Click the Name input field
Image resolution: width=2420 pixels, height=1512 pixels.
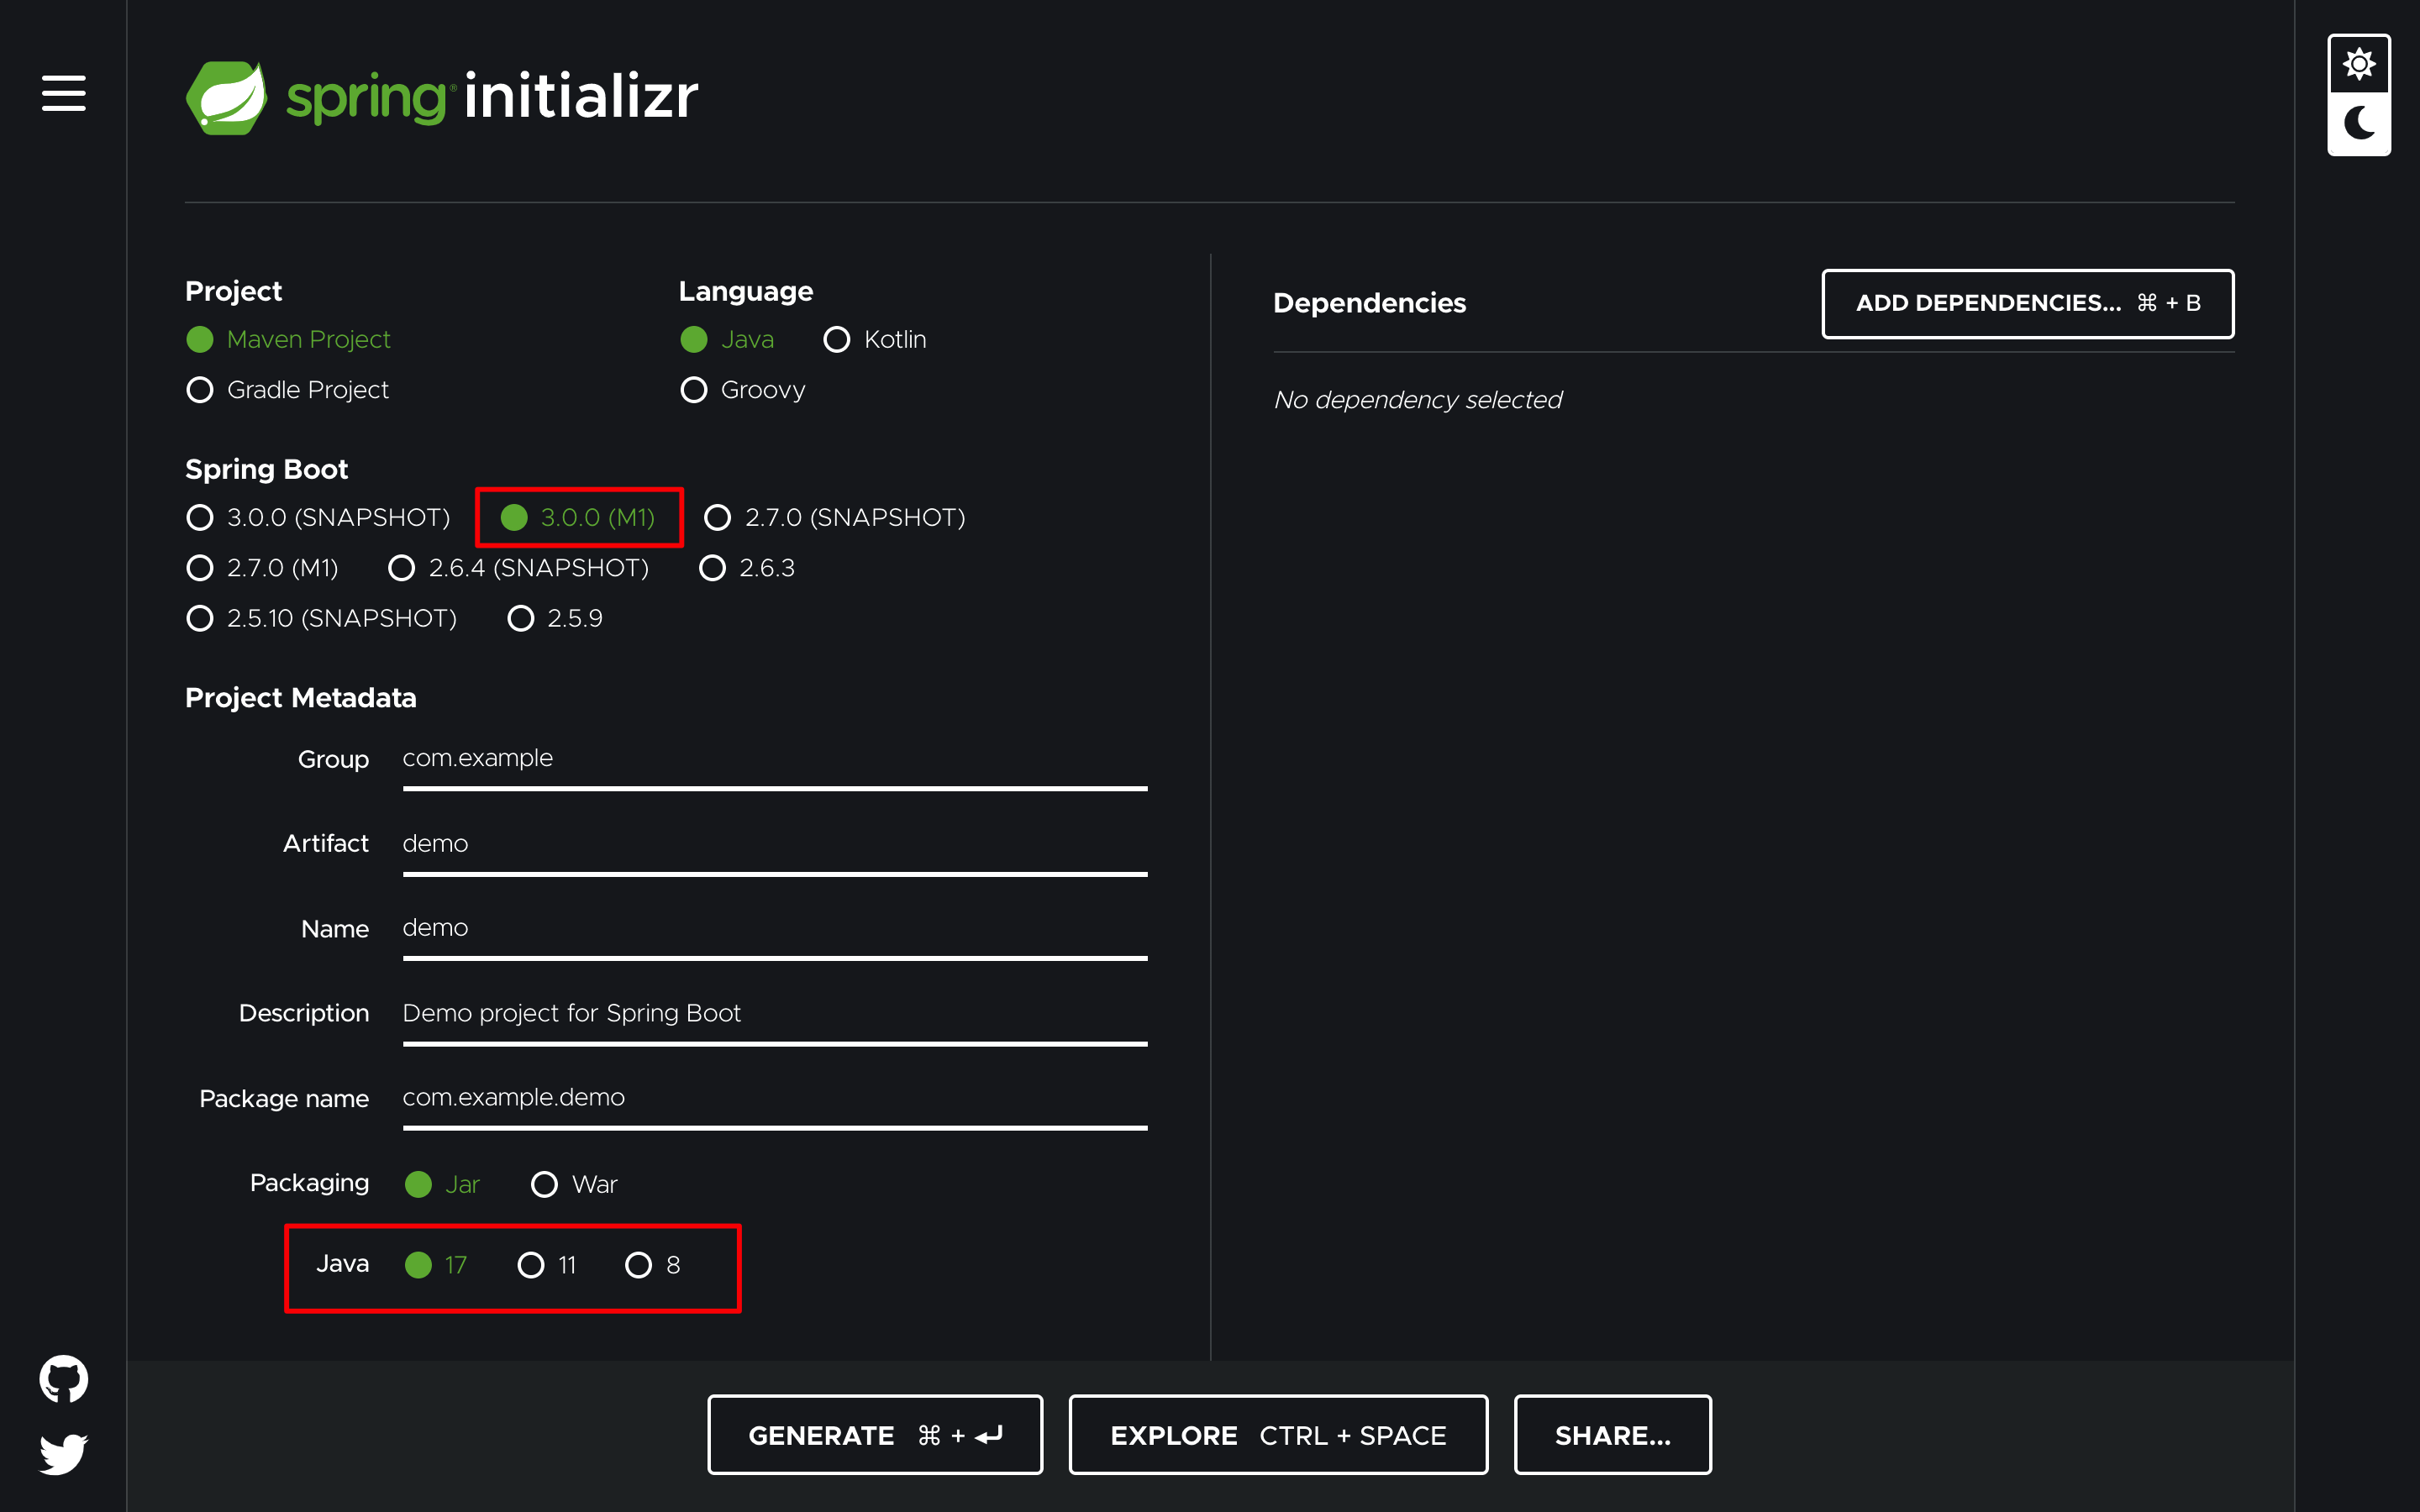[775, 929]
